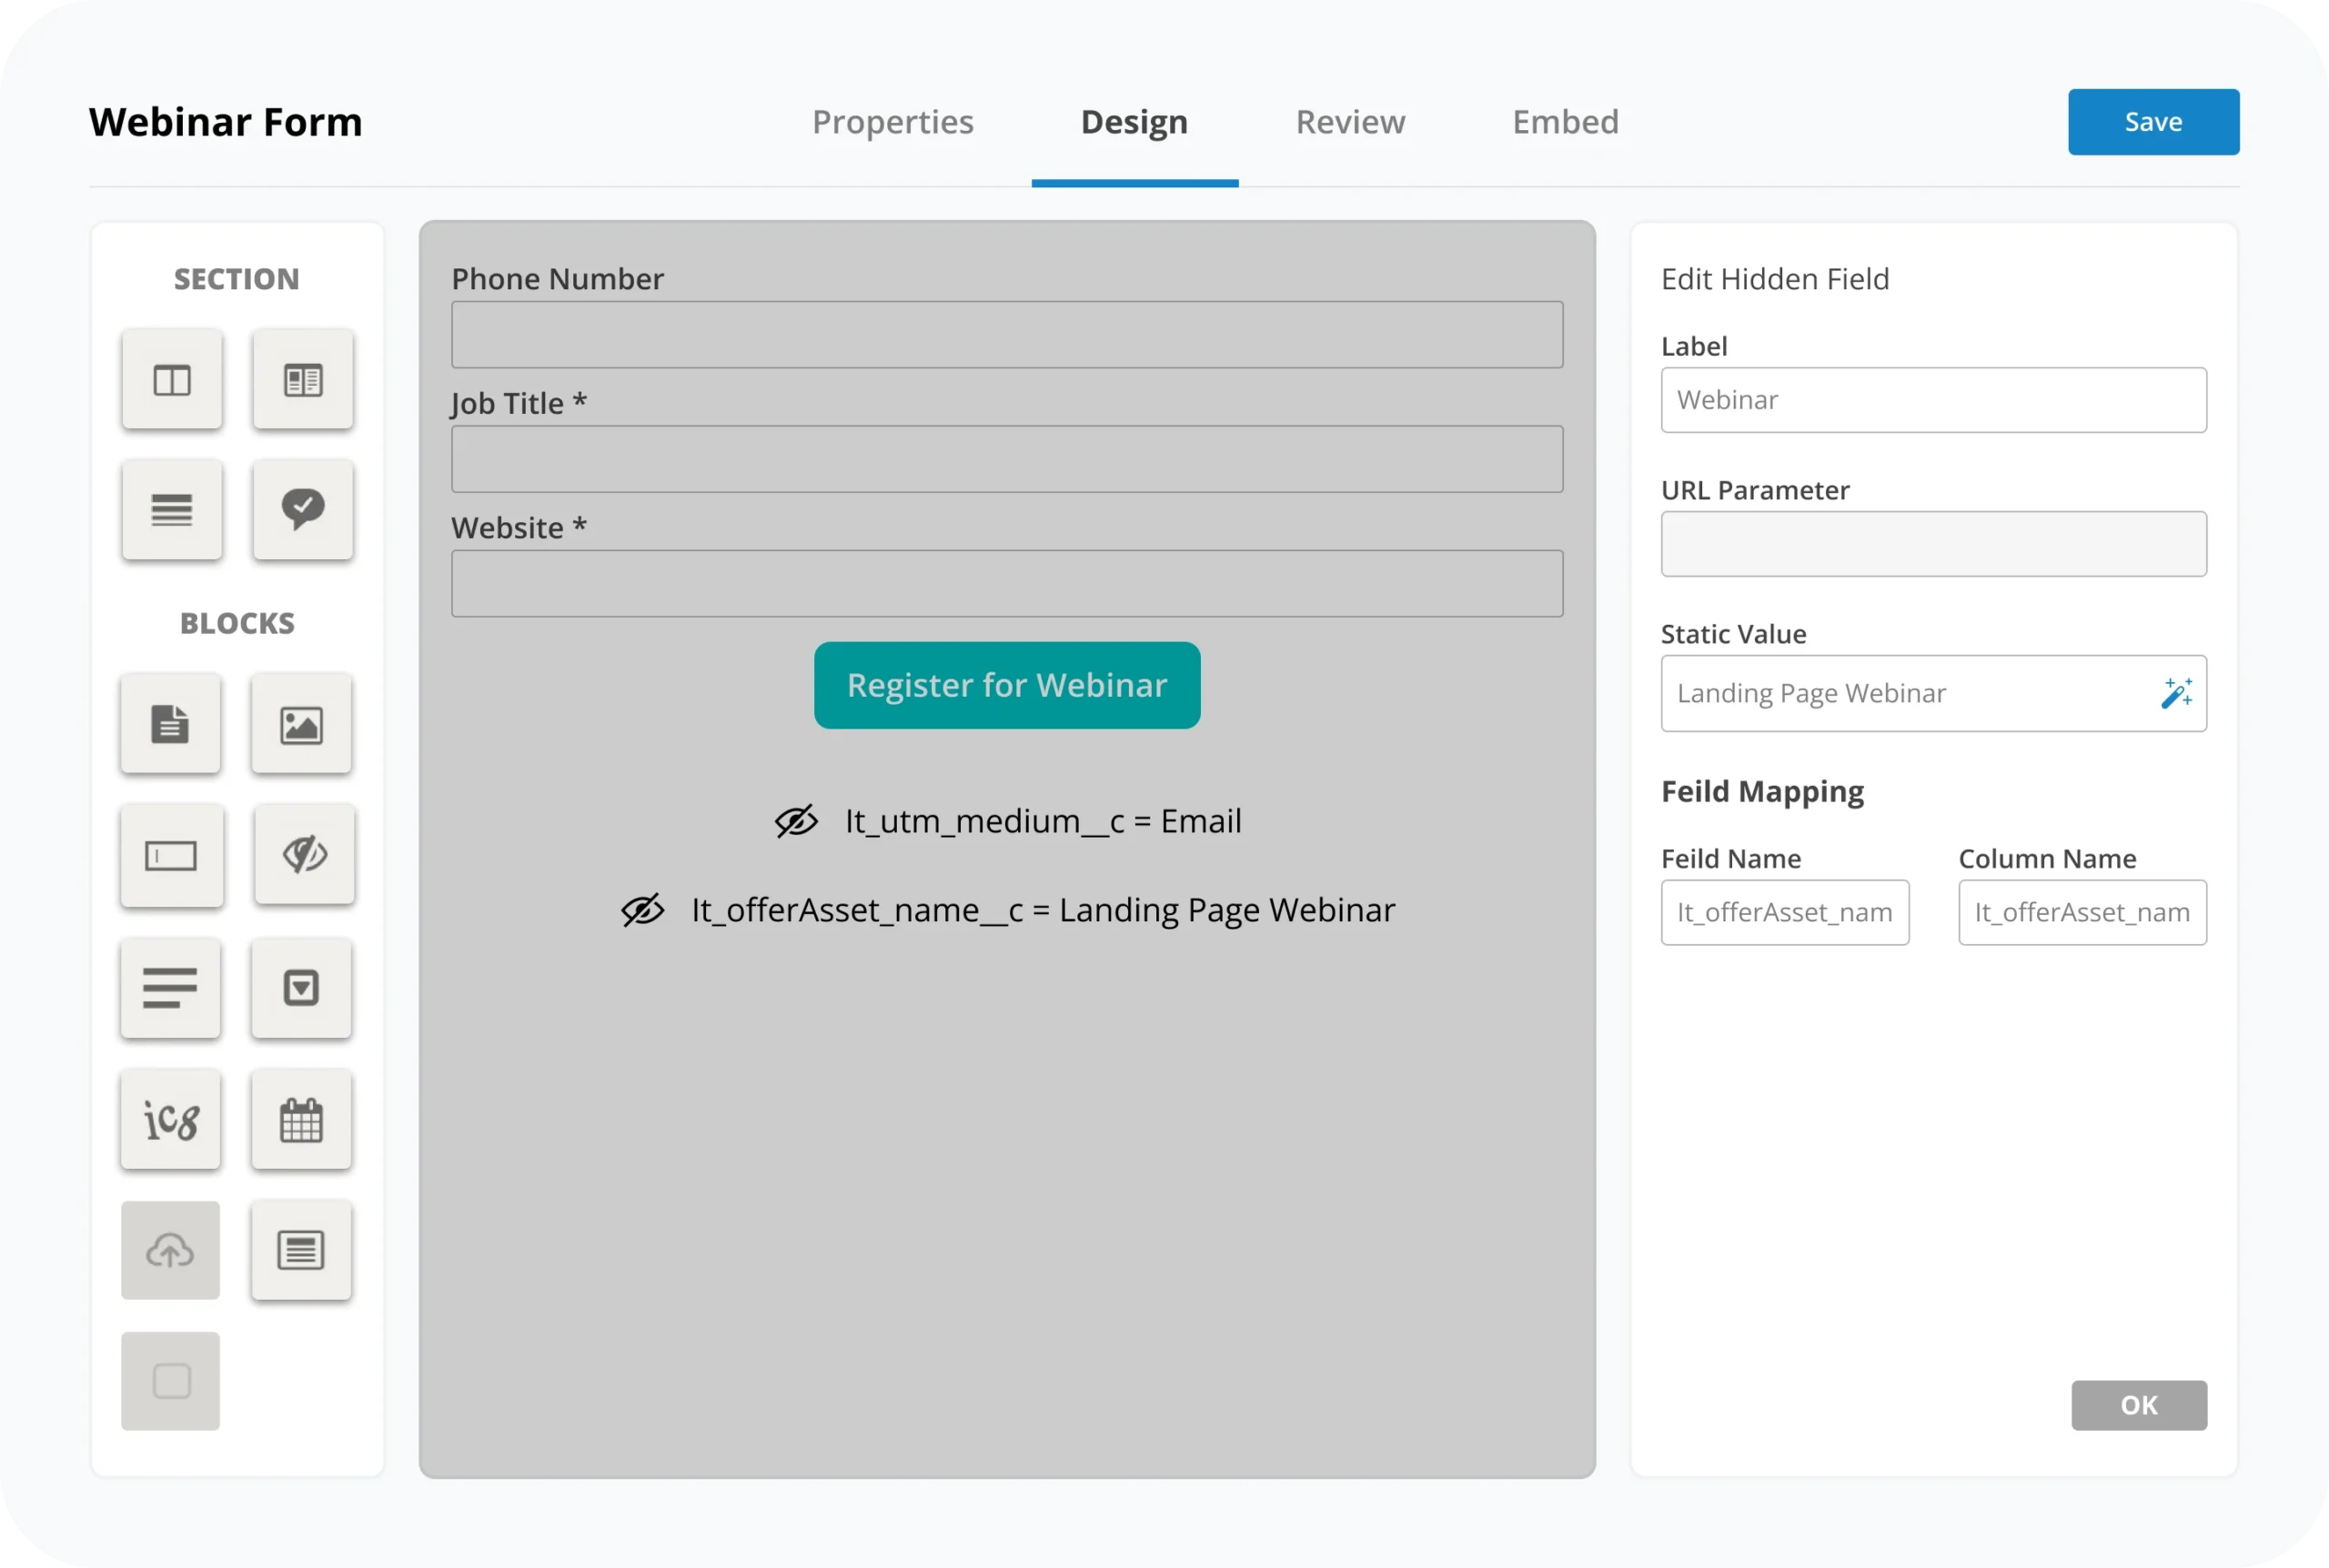Image resolution: width=2329 pixels, height=1568 pixels.
Task: Select the two-column section layout icon
Action: [172, 380]
